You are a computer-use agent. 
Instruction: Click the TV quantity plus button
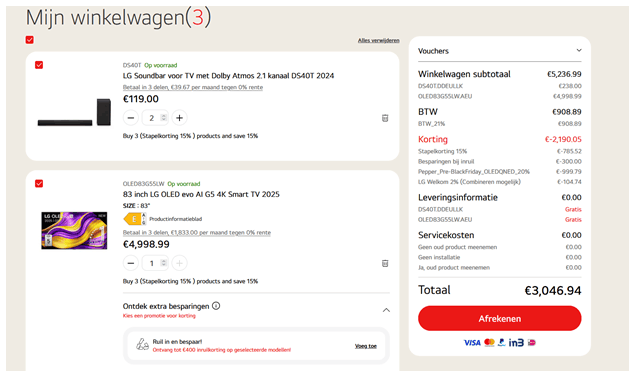point(179,263)
